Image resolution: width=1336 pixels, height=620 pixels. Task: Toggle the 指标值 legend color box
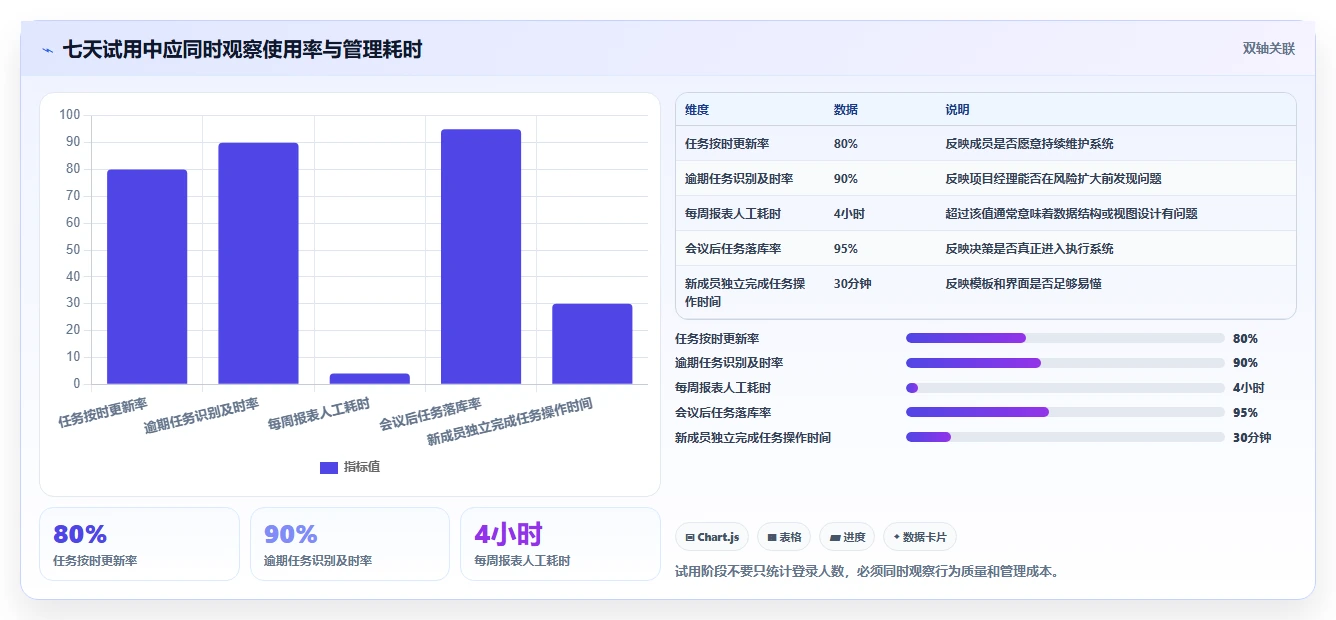(x=329, y=467)
